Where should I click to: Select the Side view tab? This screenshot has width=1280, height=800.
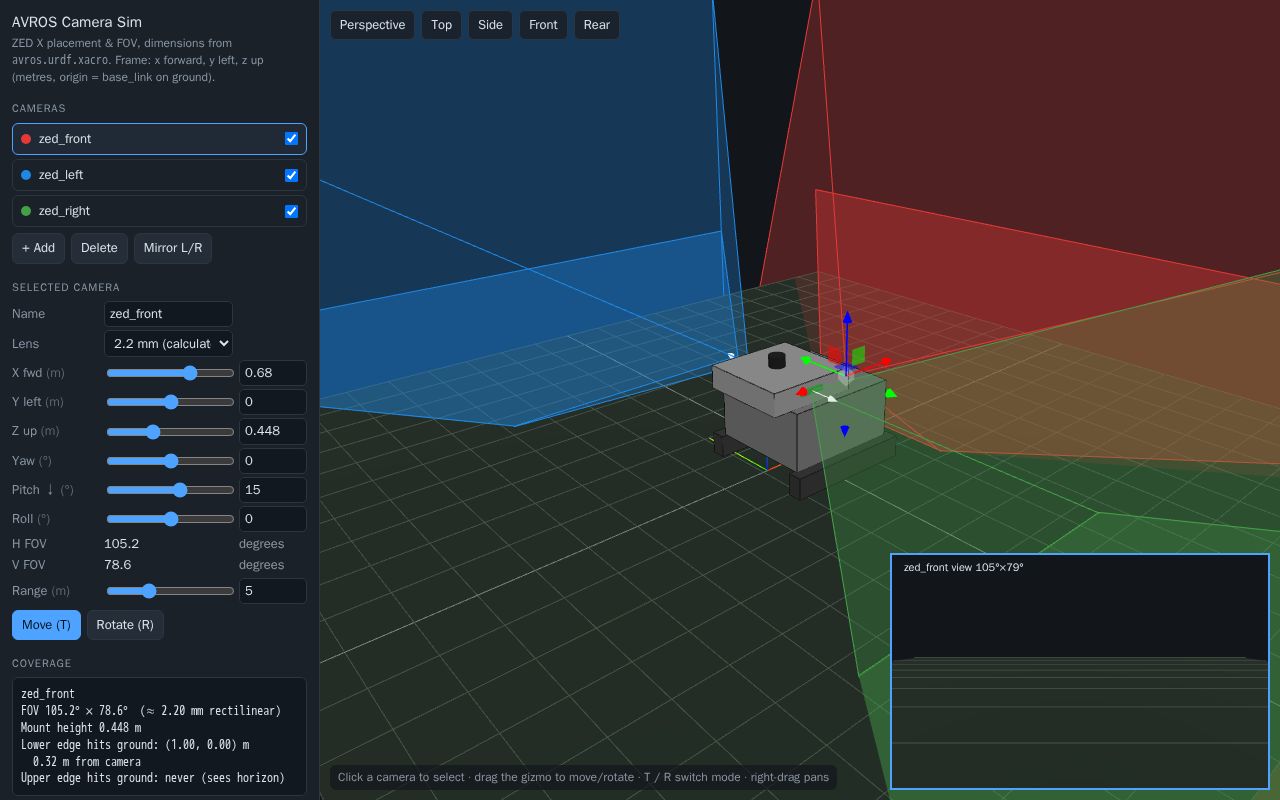click(x=490, y=25)
